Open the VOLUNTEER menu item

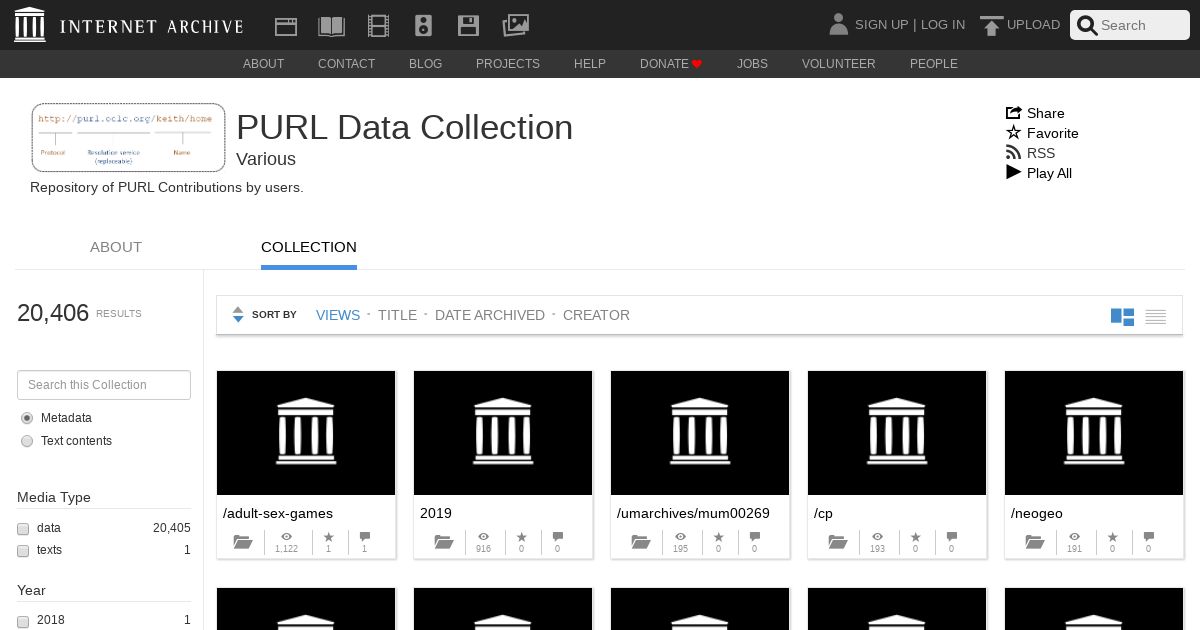tap(839, 64)
